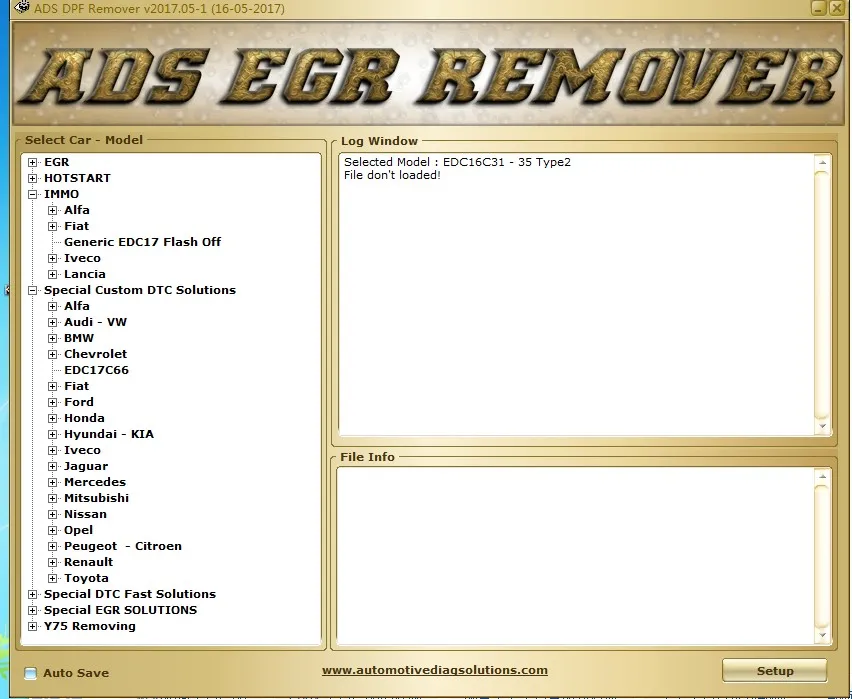Collapse the IMMO branch
The width and height of the screenshot is (852, 699).
32,193
